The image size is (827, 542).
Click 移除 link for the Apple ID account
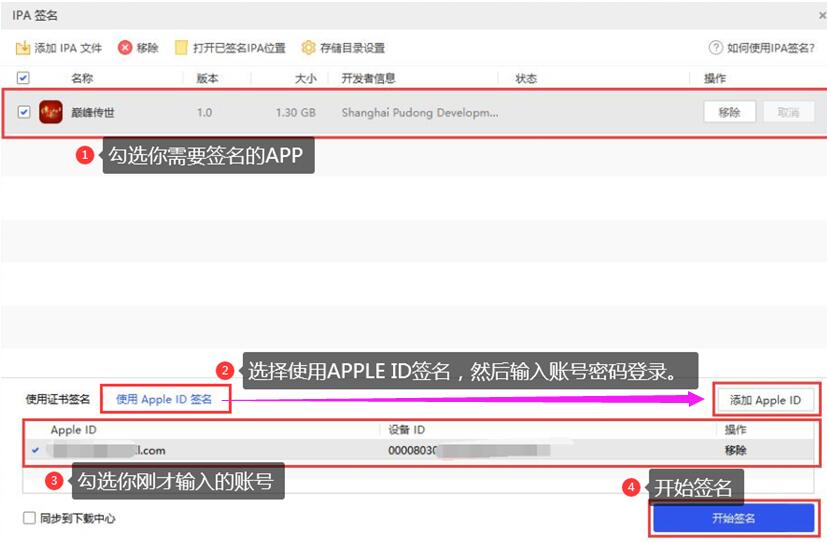(735, 450)
